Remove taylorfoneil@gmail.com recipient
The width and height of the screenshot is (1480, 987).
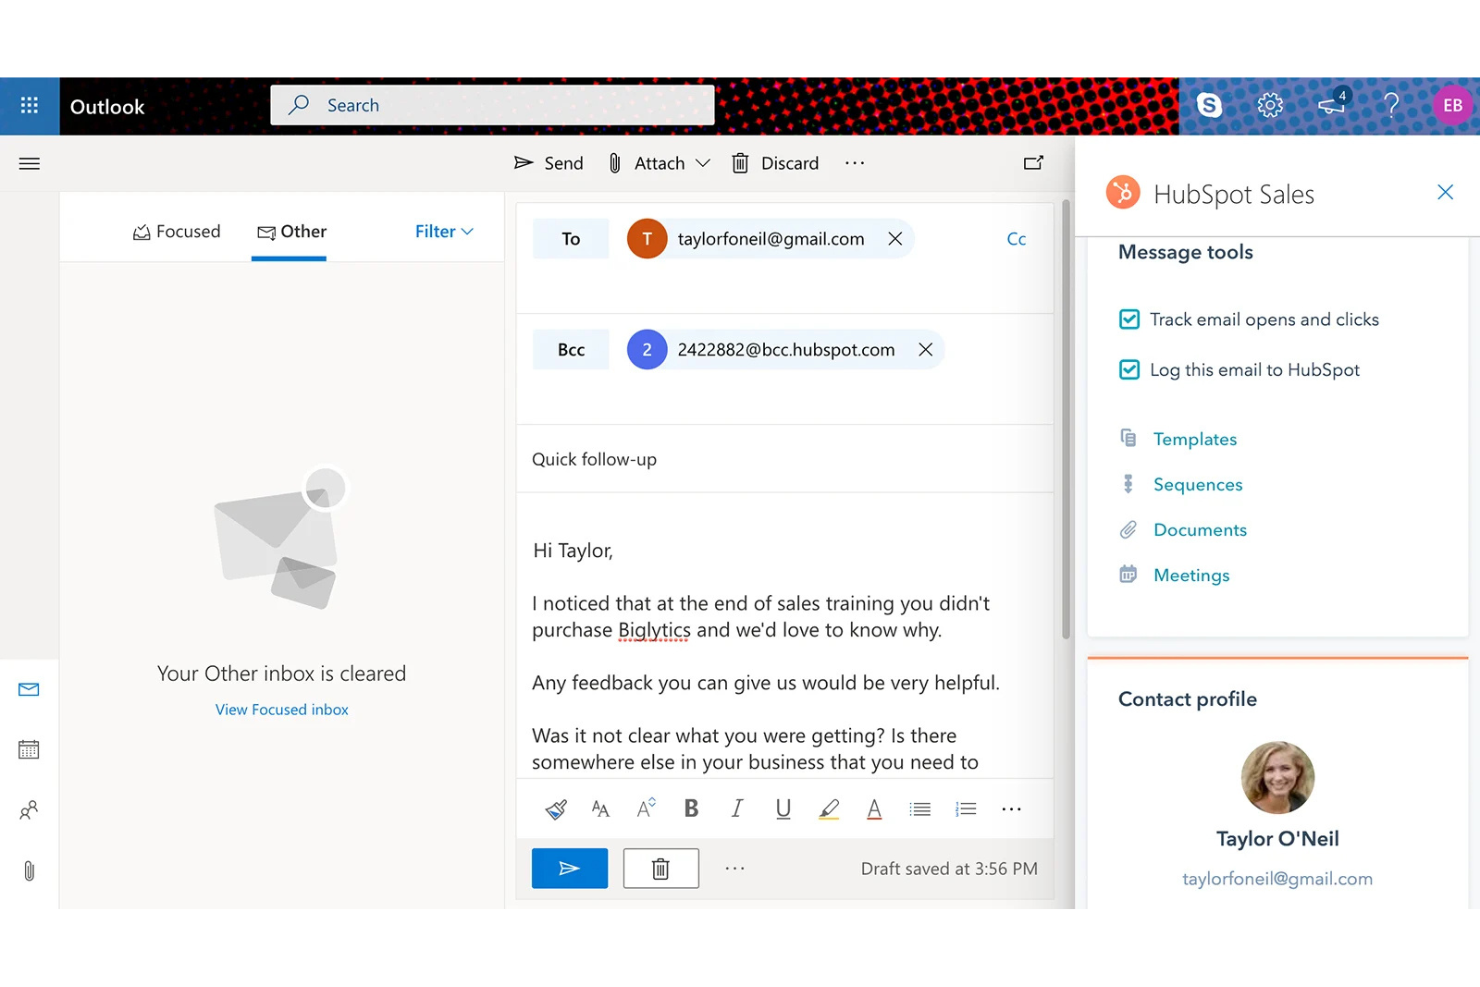pos(895,239)
